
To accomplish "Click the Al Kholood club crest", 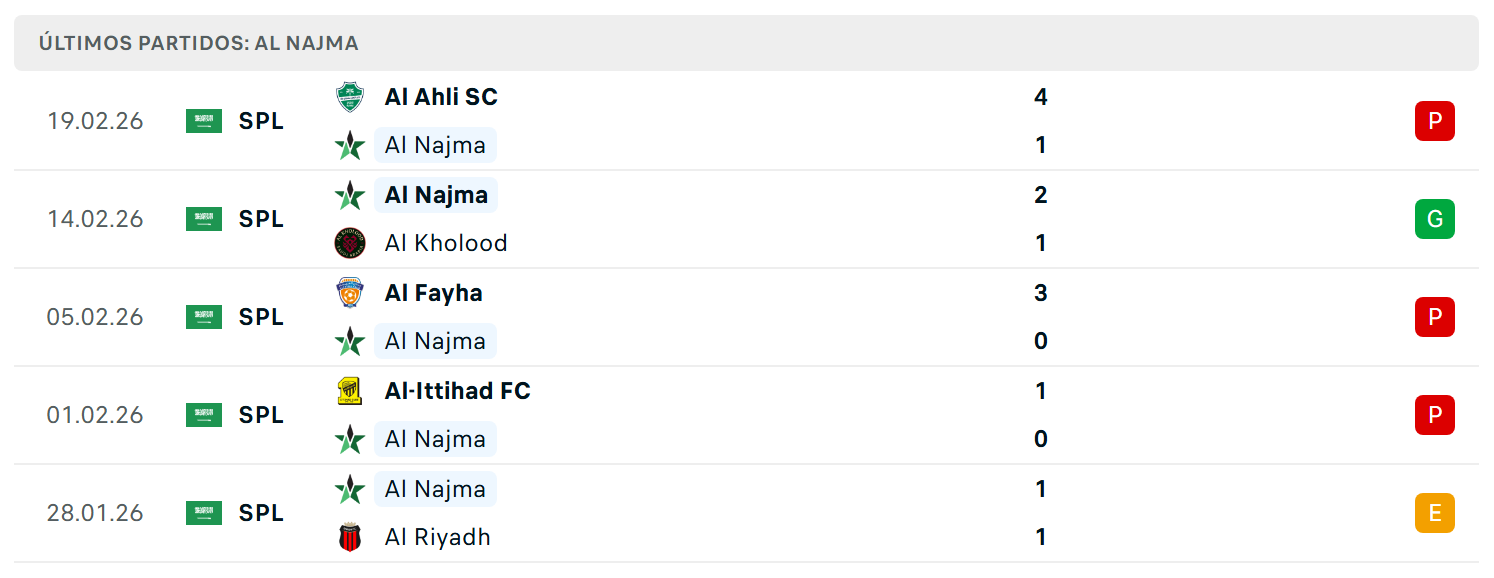I will pos(350,243).
